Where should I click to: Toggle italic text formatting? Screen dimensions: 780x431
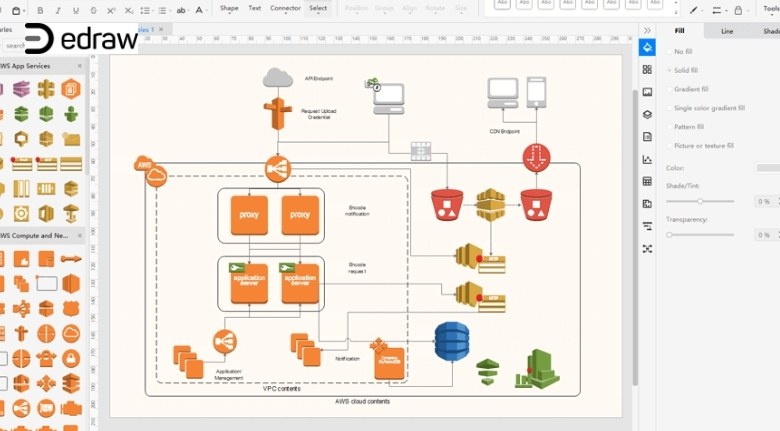58,10
